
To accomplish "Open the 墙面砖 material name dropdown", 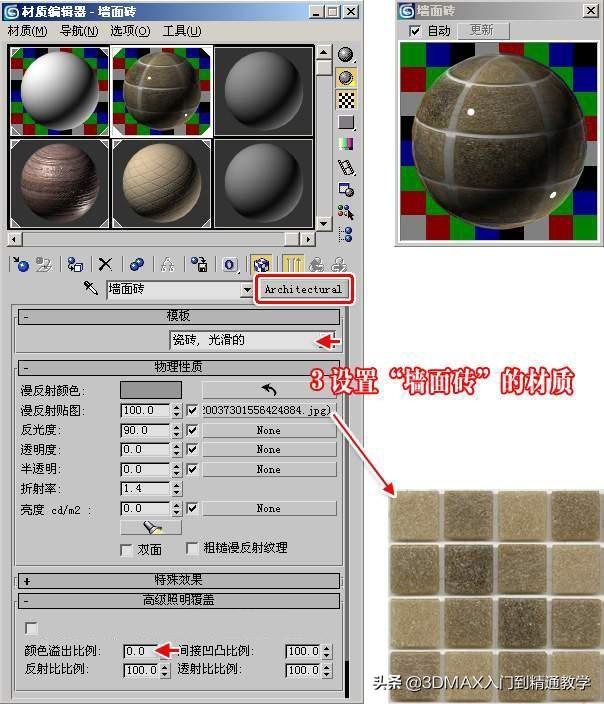I will click(247, 290).
